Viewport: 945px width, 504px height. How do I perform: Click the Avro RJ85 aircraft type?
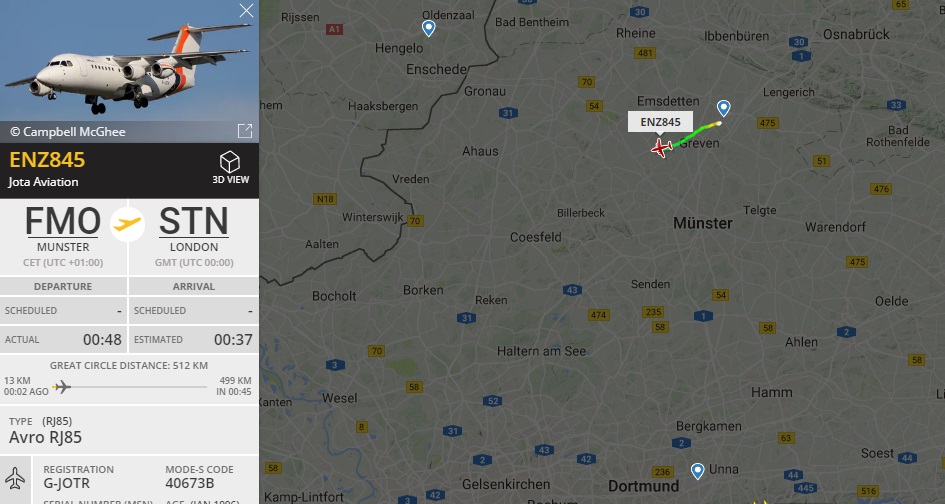pyautogui.click(x=45, y=437)
